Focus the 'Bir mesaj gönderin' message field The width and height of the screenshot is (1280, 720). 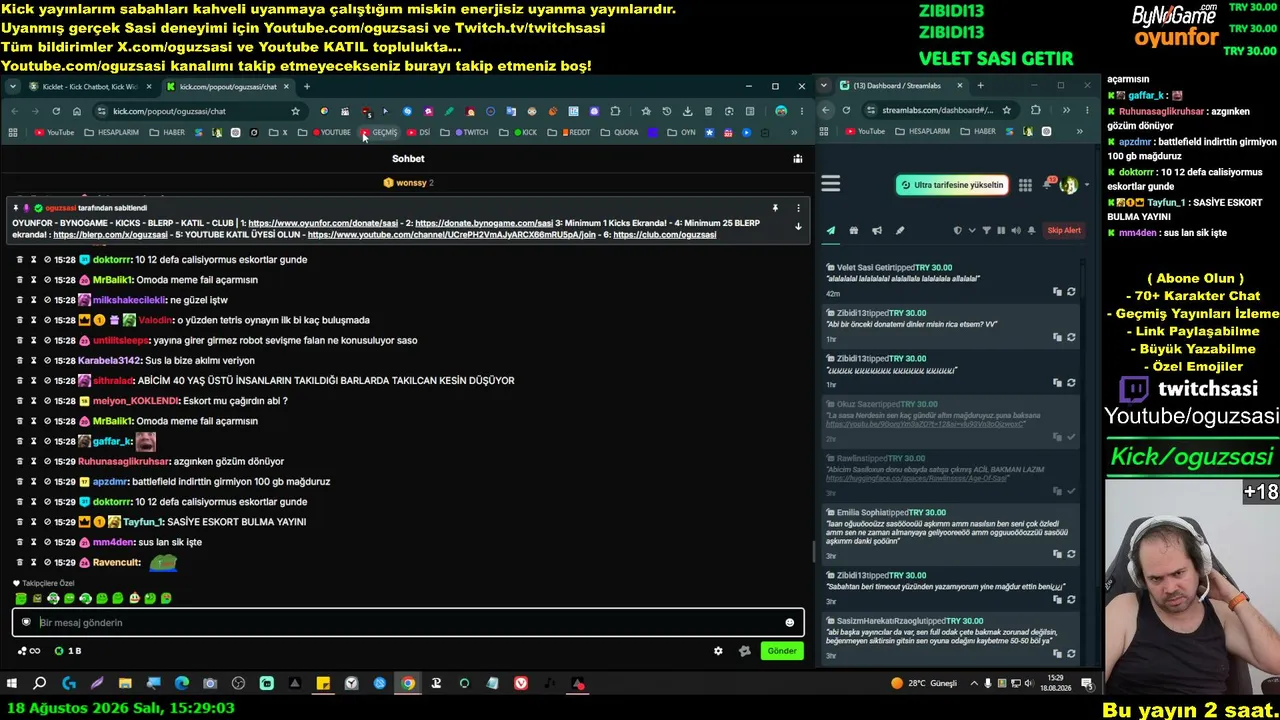[x=408, y=623]
